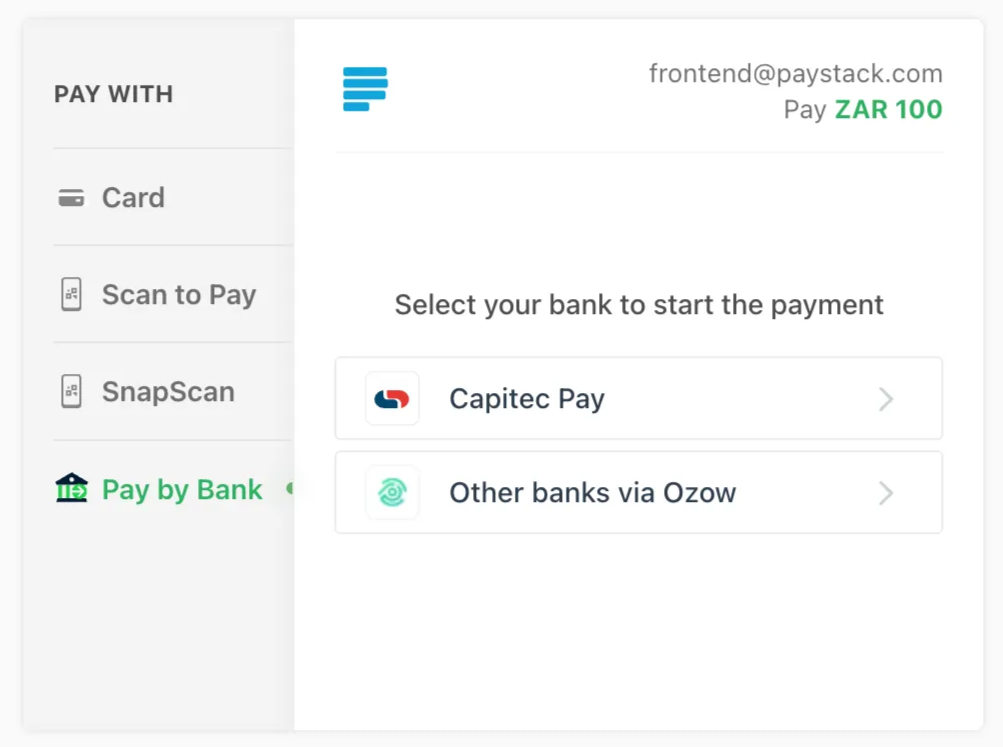Screen dimensions: 1003x747
Task: Choose Capitec Pay as your bank
Action: [x=527, y=399]
